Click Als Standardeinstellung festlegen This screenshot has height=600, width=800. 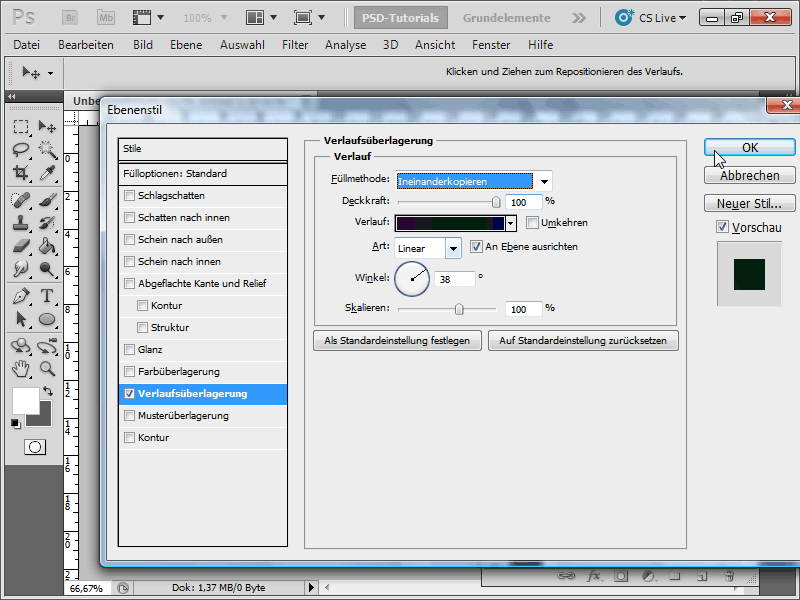(x=397, y=340)
